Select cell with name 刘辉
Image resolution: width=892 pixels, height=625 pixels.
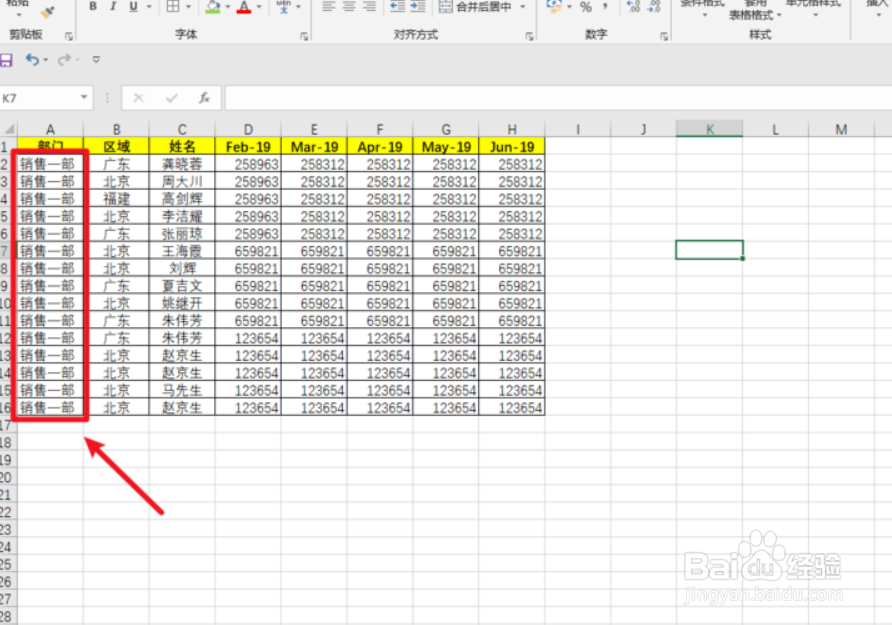click(x=182, y=268)
